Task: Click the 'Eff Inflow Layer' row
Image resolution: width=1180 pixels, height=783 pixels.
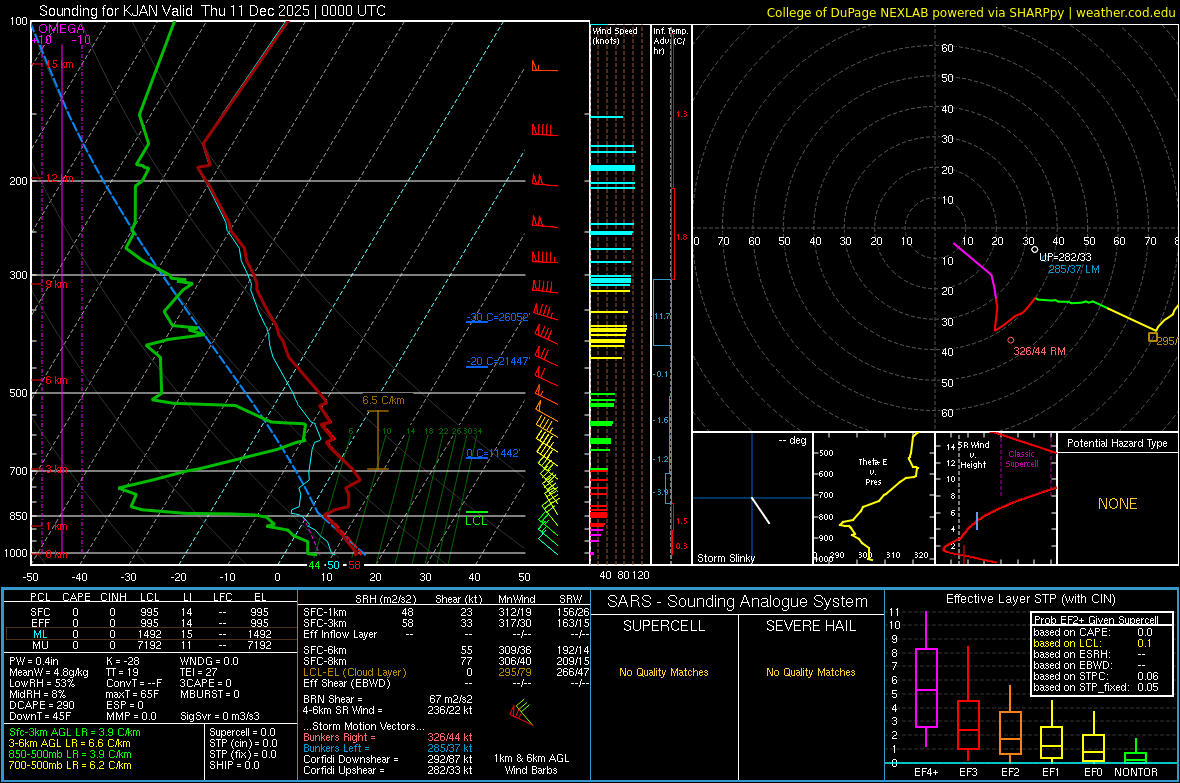Action: click(445, 634)
